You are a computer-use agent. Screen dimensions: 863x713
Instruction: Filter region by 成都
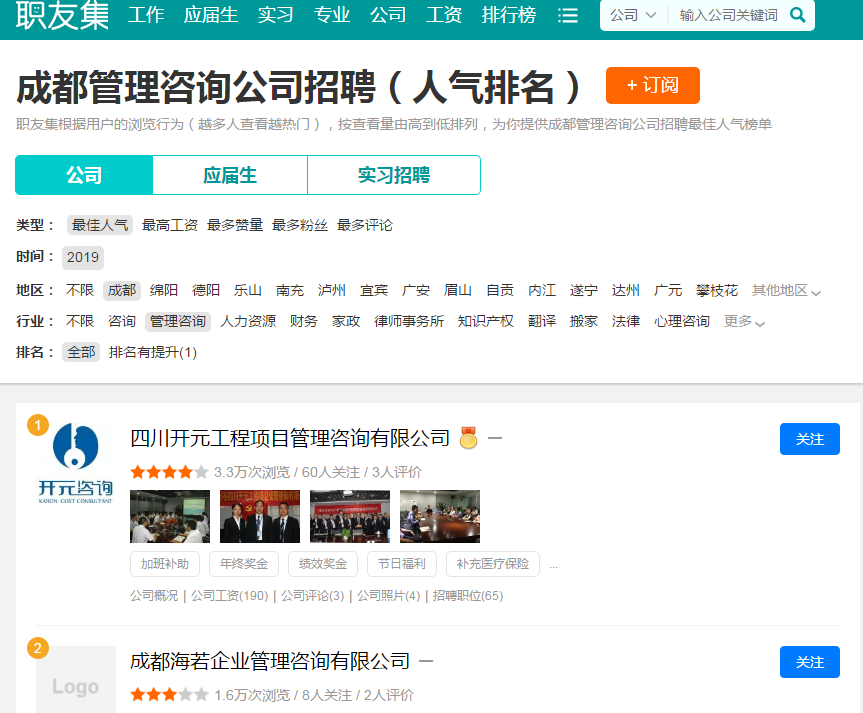(122, 291)
